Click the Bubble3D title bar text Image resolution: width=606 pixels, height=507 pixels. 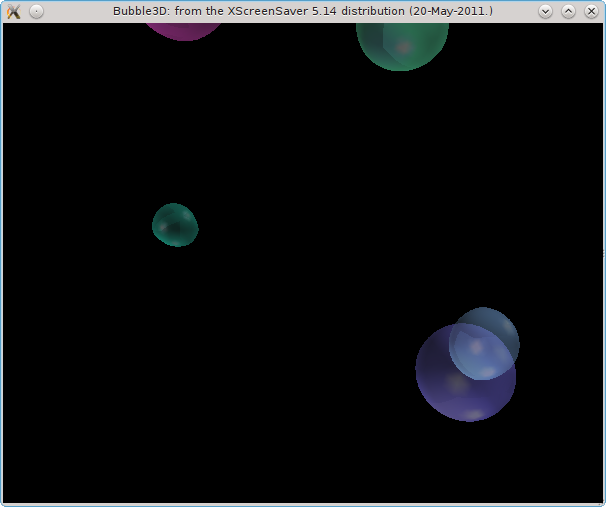[302, 11]
